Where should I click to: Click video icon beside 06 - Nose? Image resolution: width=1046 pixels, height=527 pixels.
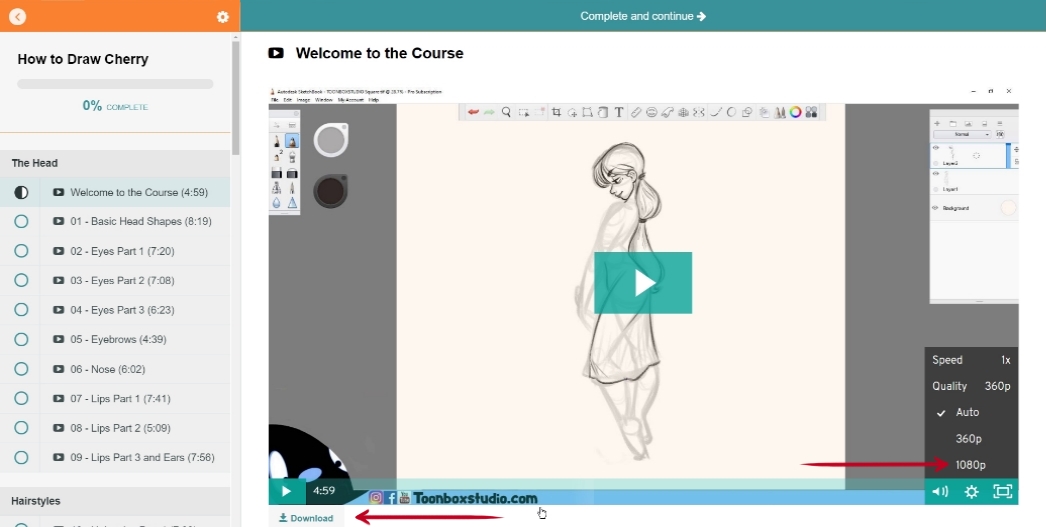tap(59, 369)
